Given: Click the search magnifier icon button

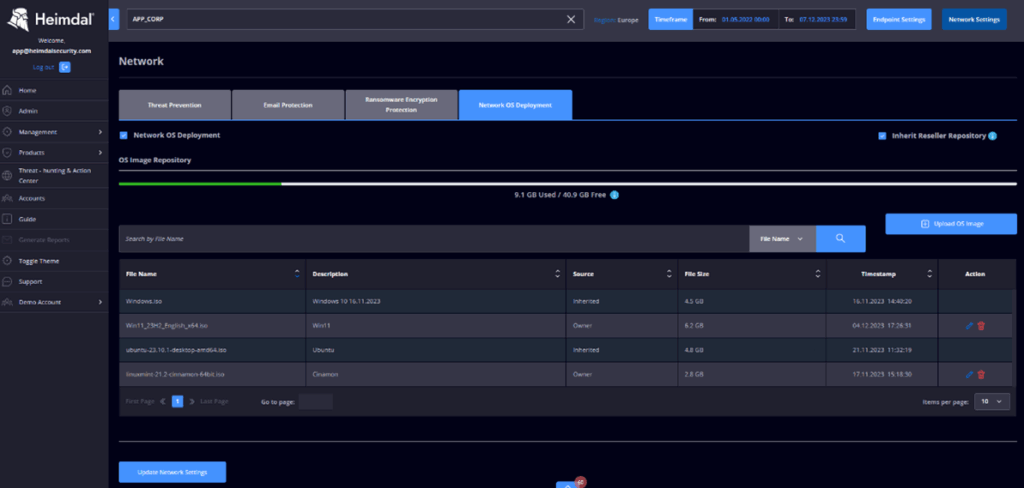Looking at the screenshot, I should tap(840, 239).
